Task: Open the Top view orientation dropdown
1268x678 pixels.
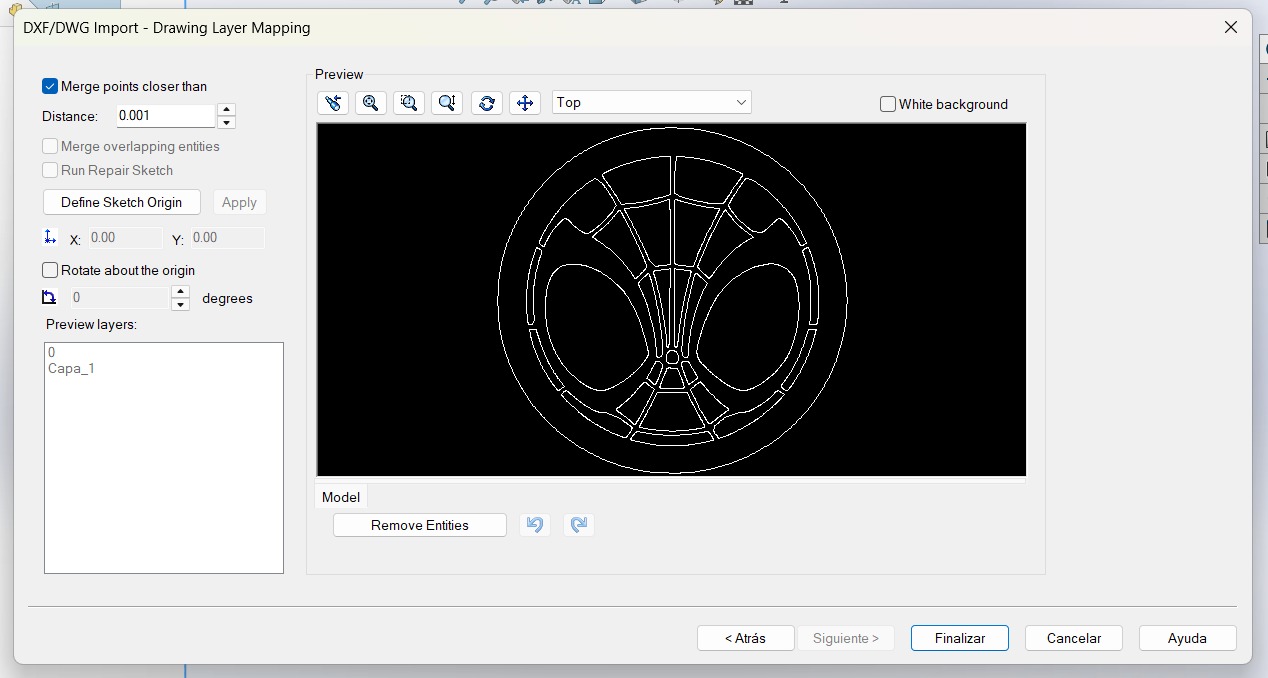Action: point(651,102)
